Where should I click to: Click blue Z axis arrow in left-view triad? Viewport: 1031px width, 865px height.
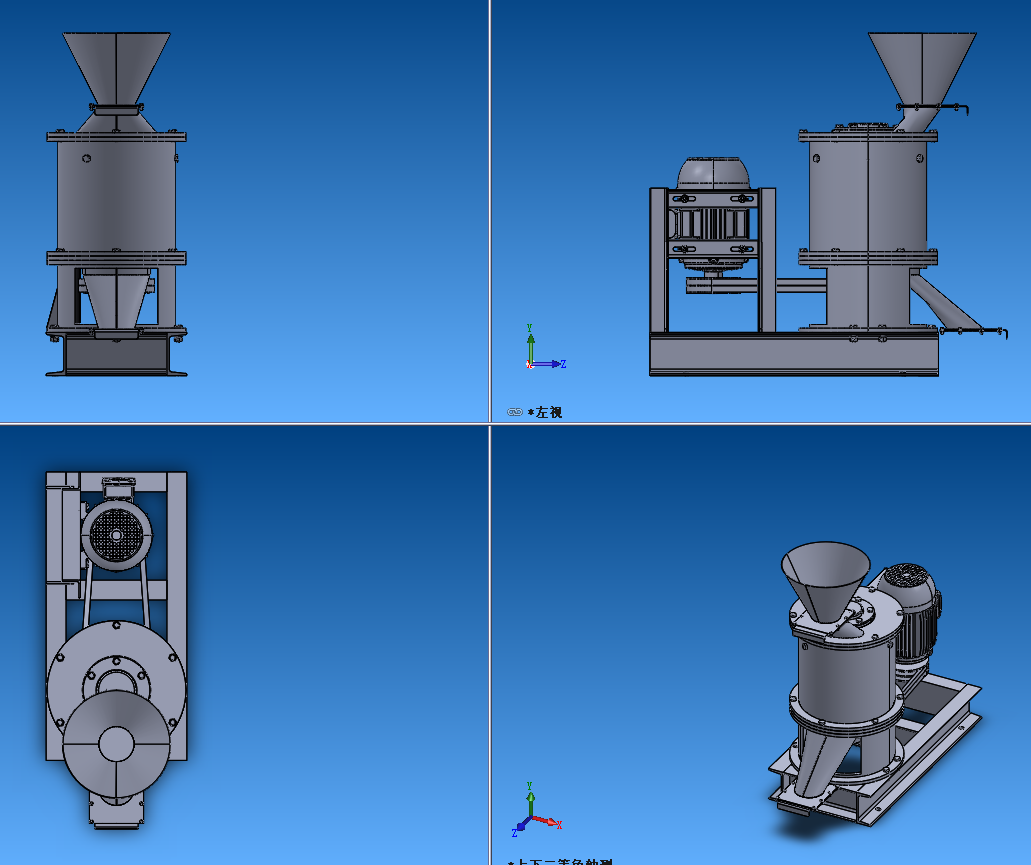(552, 364)
